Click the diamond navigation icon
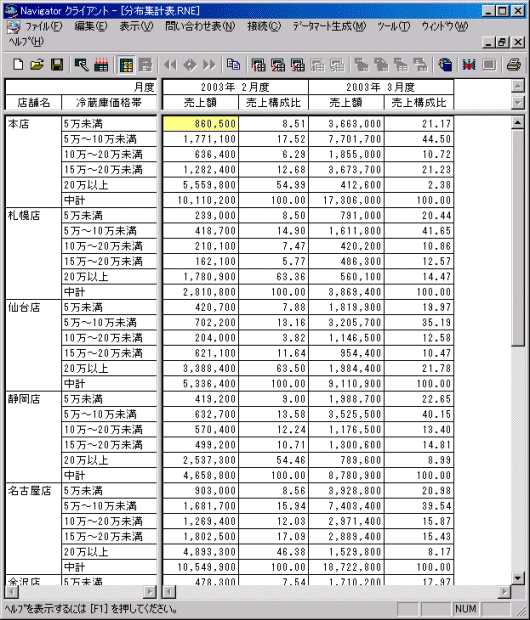 [x=190, y=65]
